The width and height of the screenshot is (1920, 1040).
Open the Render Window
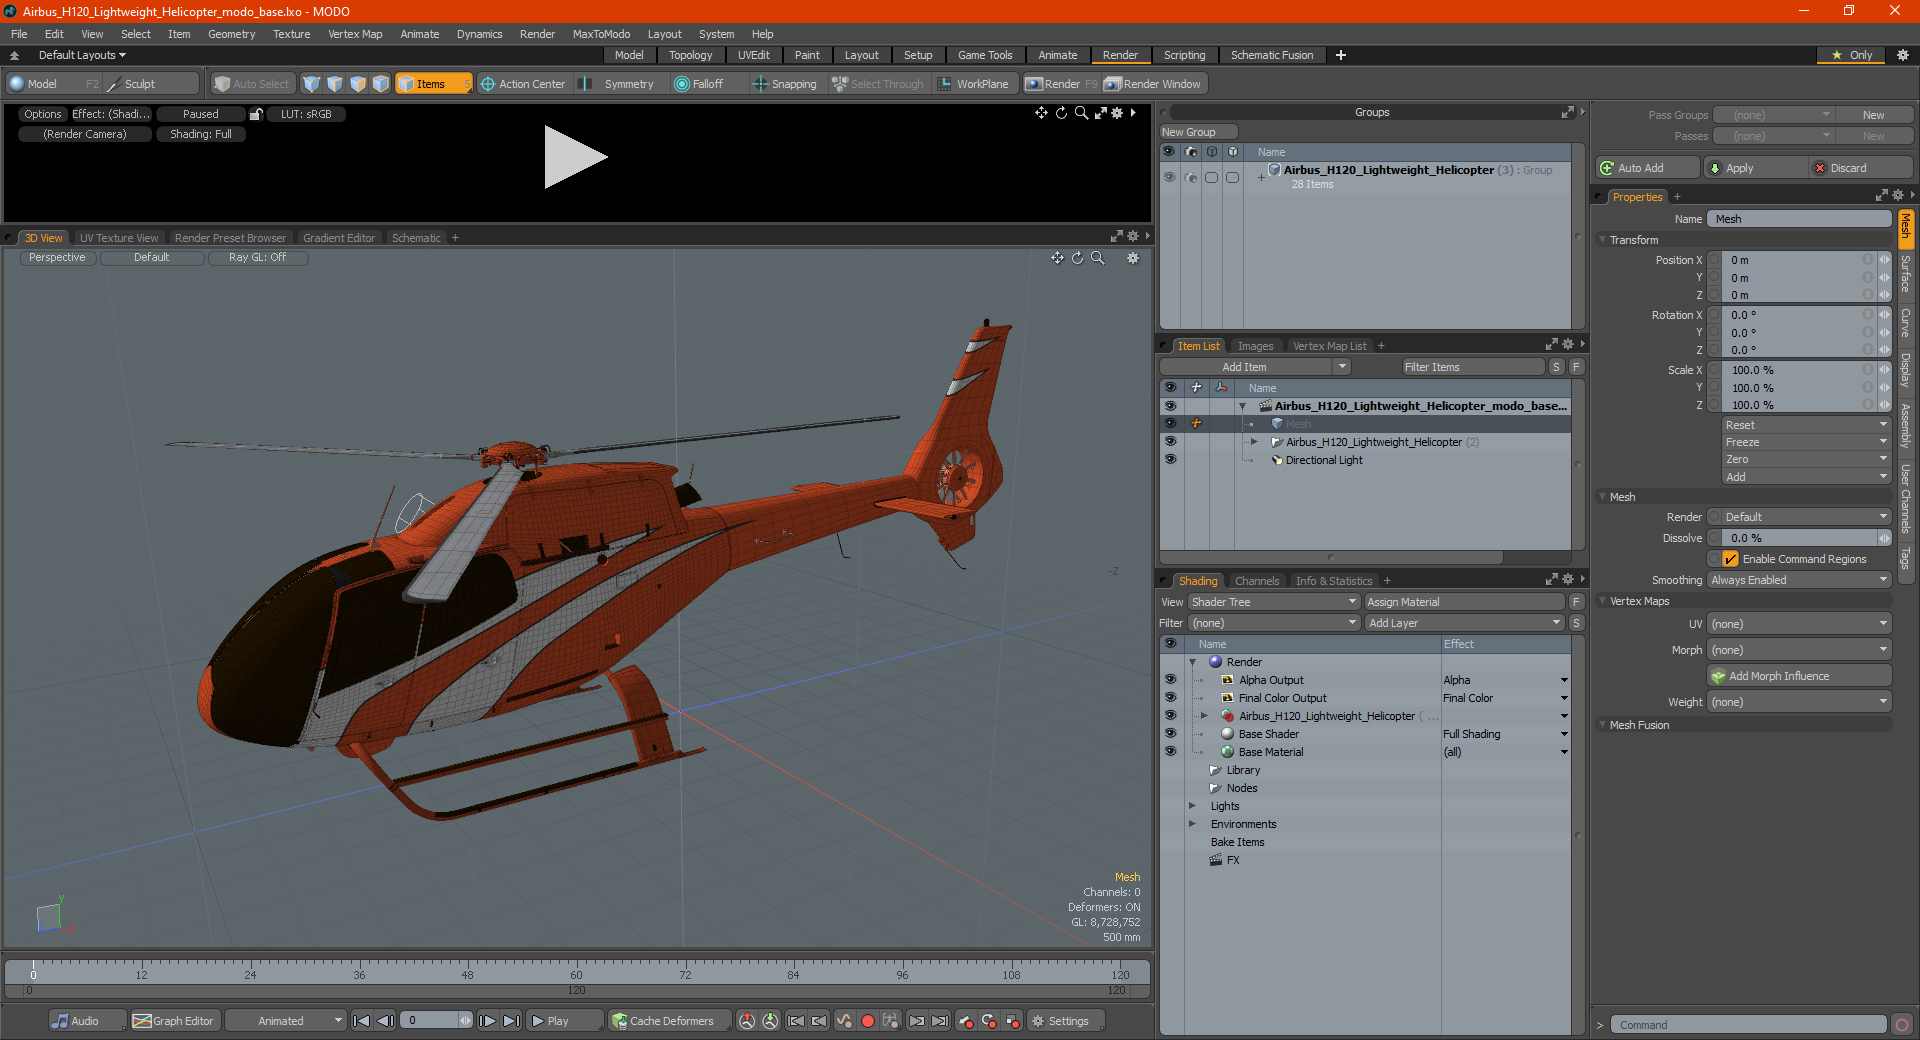point(1153,84)
